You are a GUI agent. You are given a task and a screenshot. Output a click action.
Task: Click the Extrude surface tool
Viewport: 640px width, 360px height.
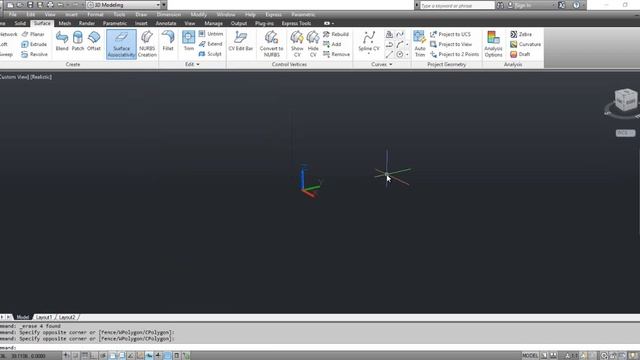coord(34,44)
